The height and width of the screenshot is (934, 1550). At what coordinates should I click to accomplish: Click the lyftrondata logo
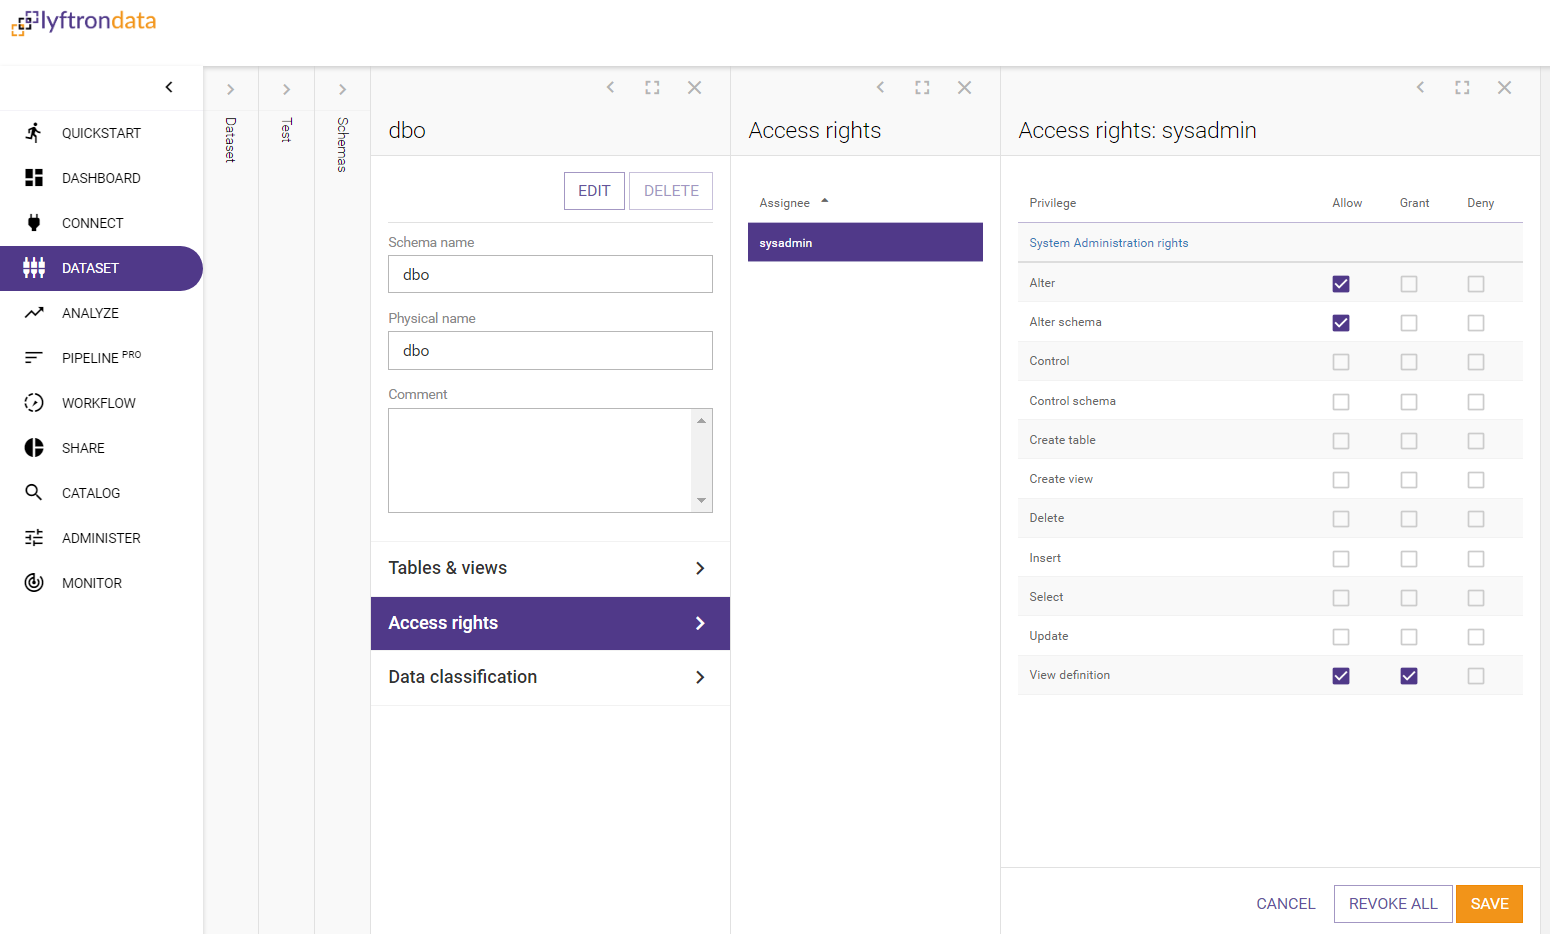click(84, 22)
